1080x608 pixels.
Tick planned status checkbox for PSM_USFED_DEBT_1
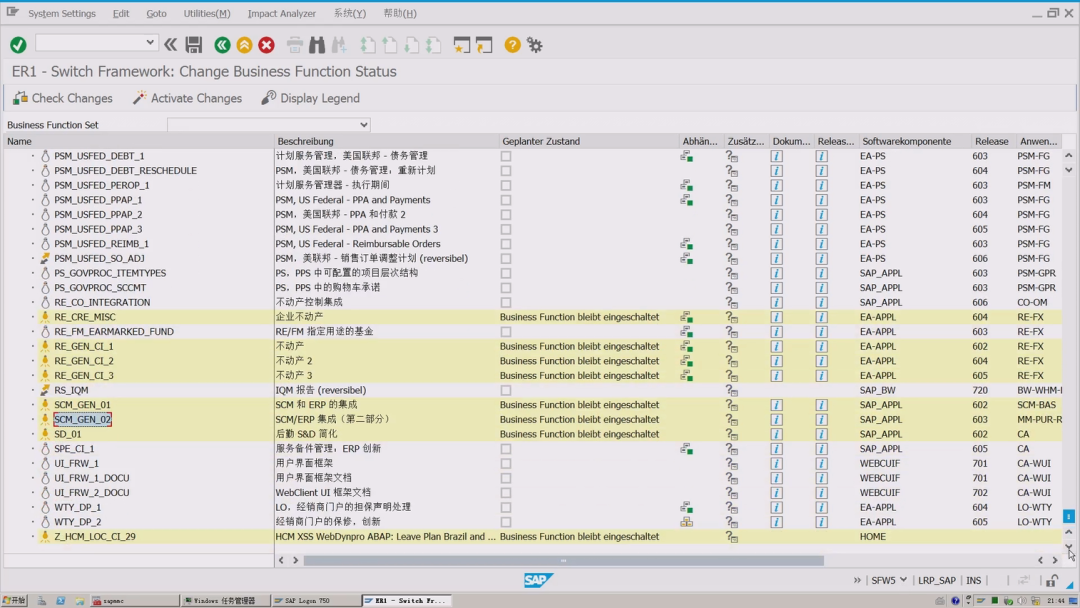point(506,156)
